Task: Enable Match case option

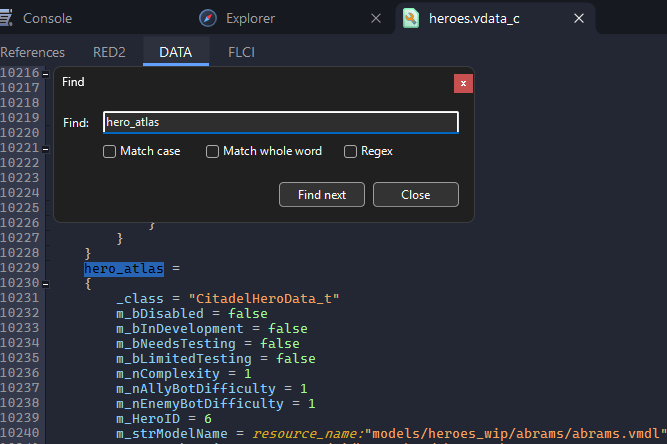Action: click(x=109, y=151)
